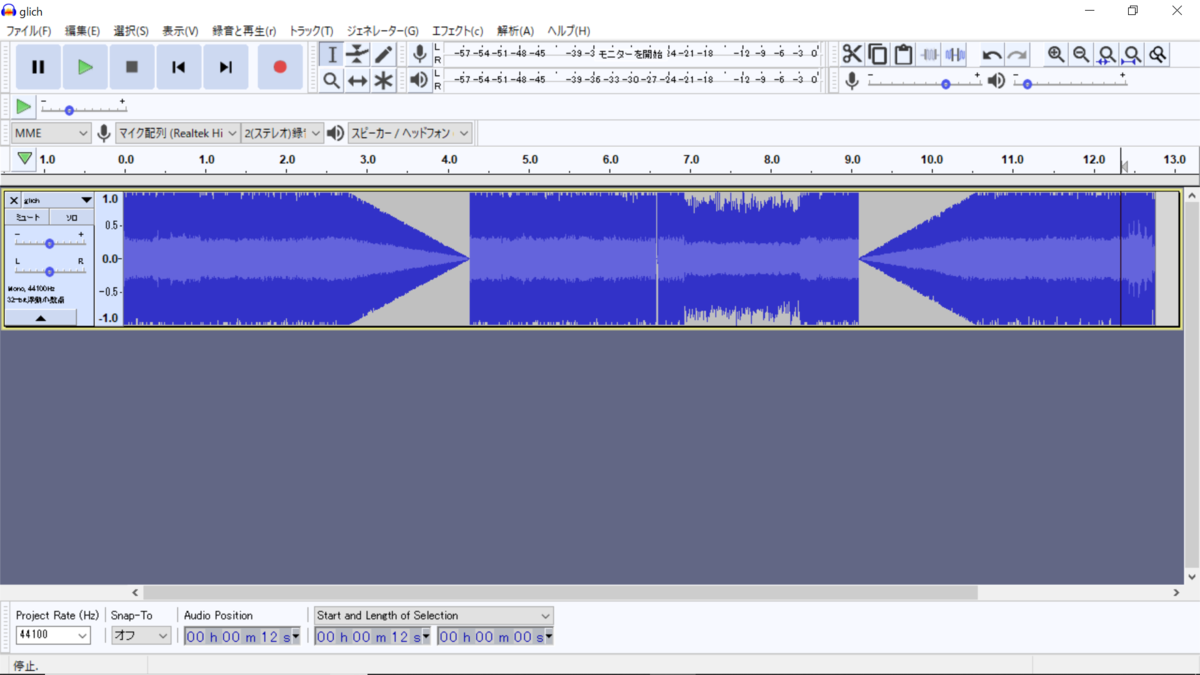
Task: Click the selection length time field
Action: click(x=495, y=637)
